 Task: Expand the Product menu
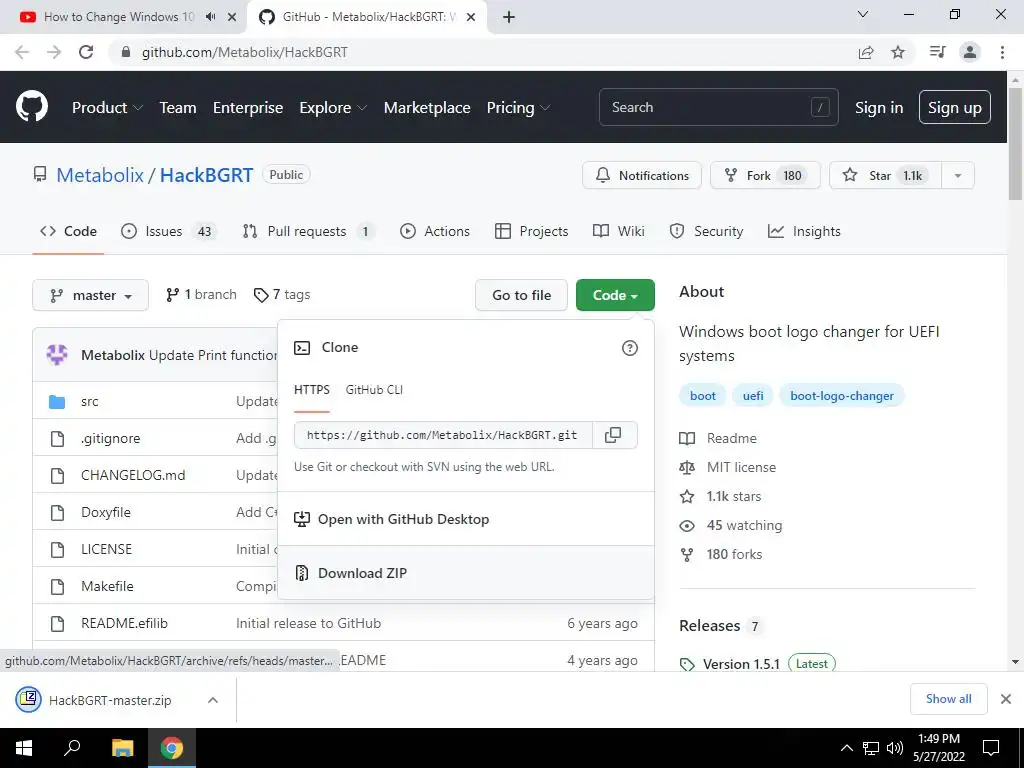(107, 108)
